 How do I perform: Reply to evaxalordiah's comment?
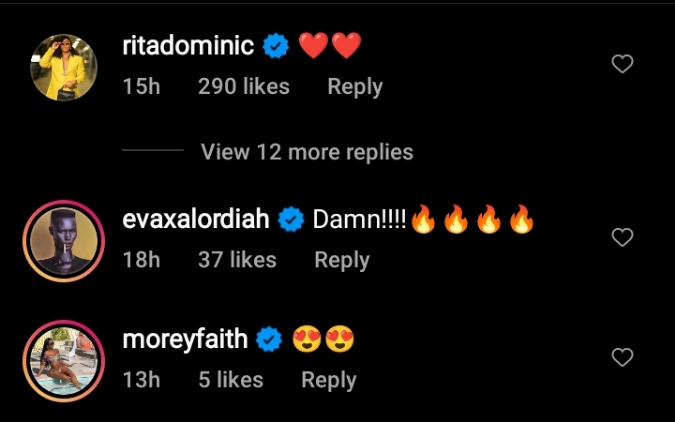(x=342, y=260)
